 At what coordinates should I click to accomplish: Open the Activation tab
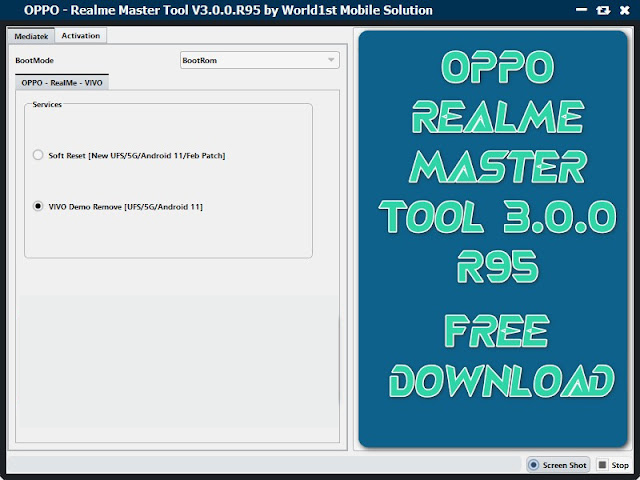point(81,36)
